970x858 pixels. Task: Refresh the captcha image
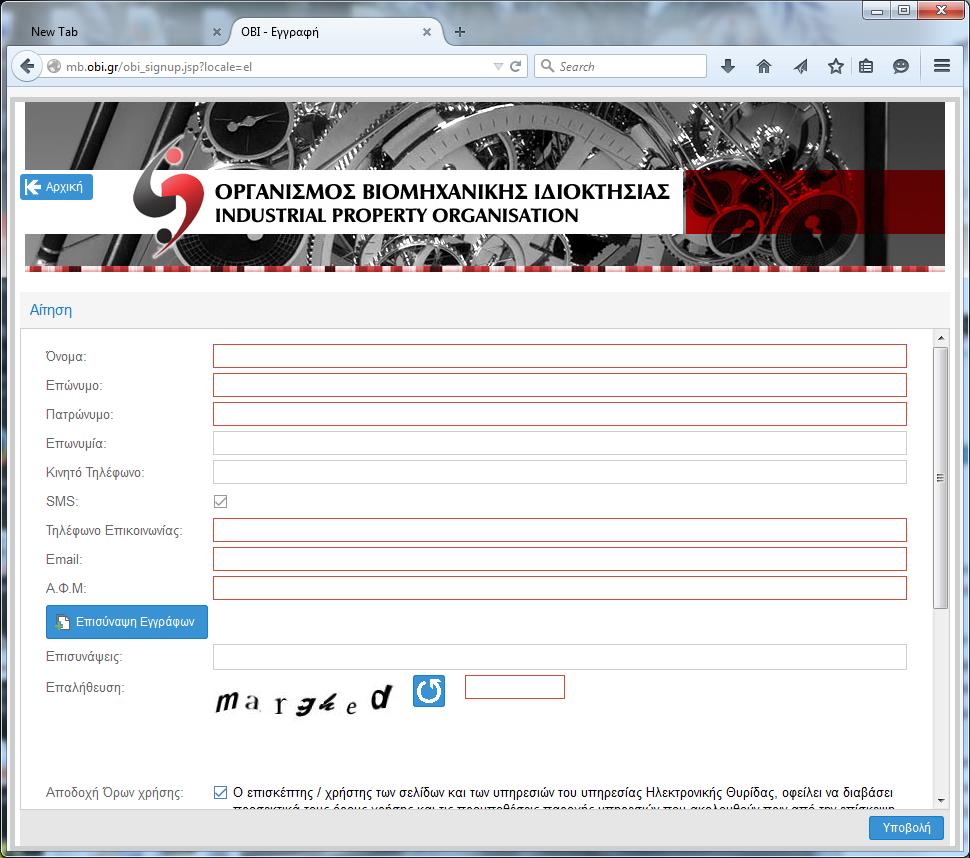(x=429, y=691)
